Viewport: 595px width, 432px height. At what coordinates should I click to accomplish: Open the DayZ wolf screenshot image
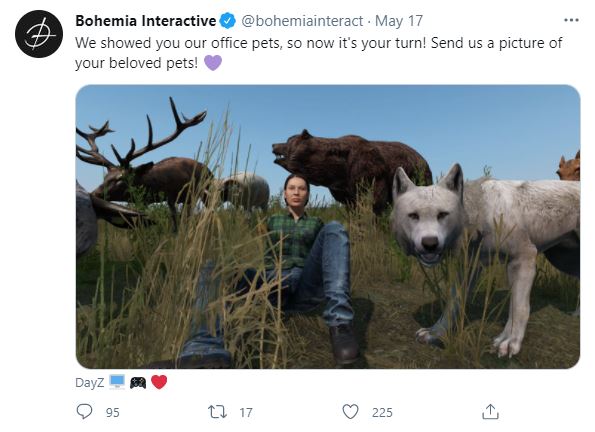click(328, 227)
